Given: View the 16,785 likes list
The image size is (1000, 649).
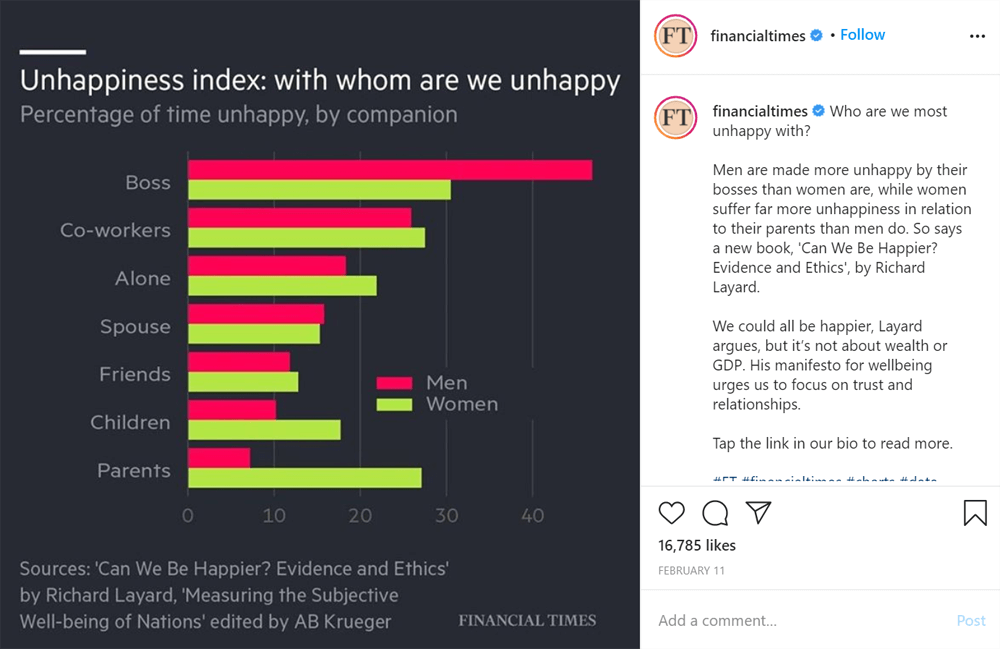Looking at the screenshot, I should (697, 546).
